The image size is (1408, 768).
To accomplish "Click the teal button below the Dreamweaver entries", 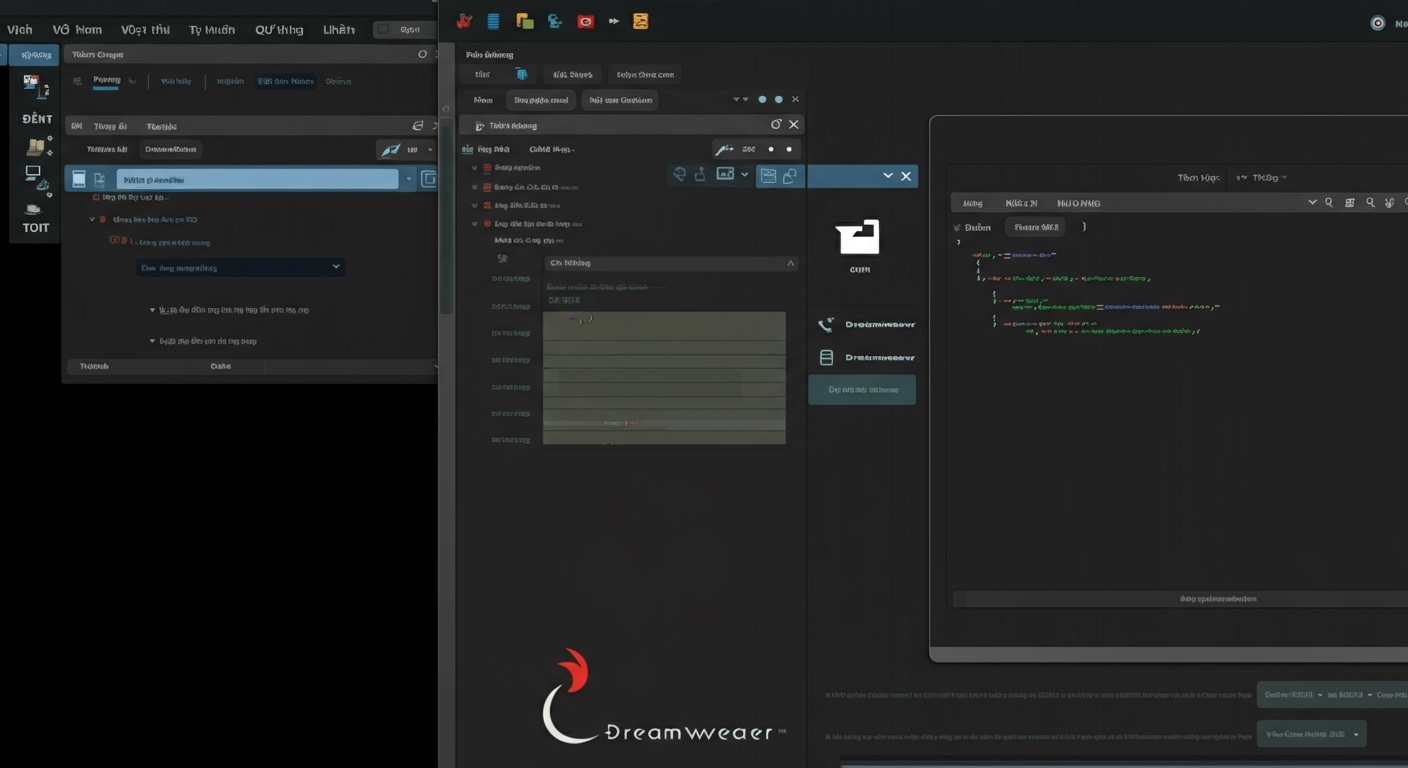I will coord(862,390).
